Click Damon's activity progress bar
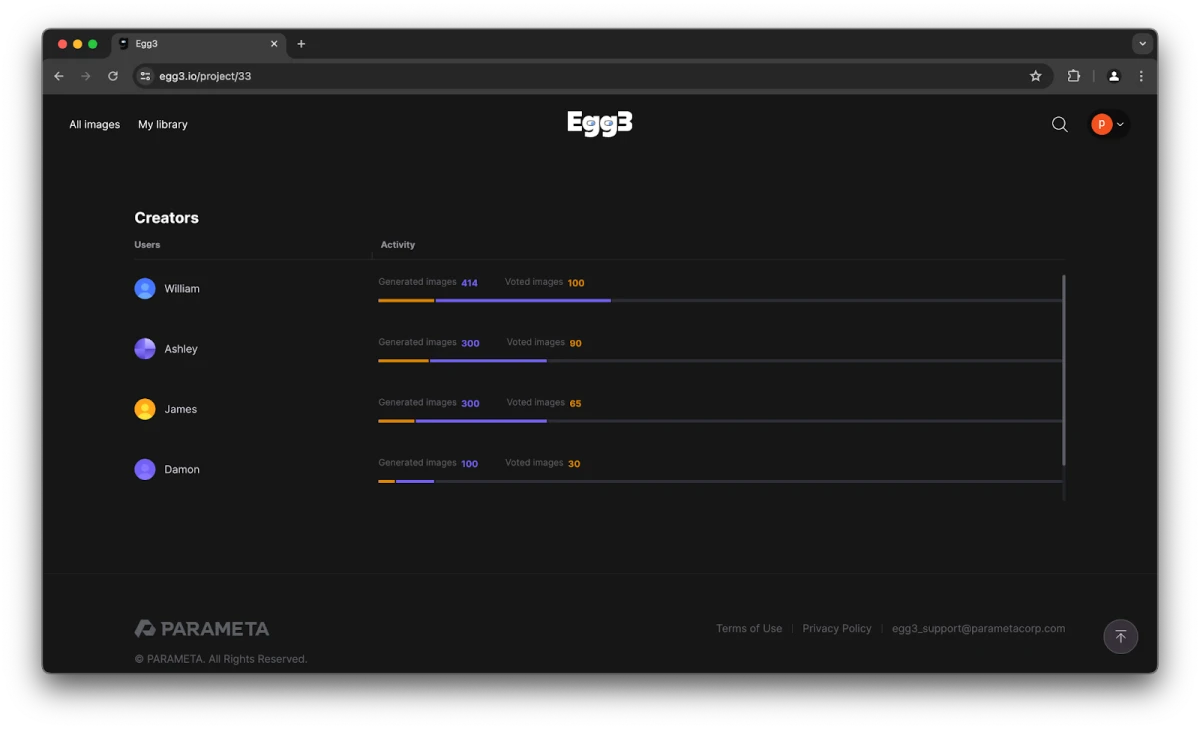This screenshot has height=729, width=1200. click(x=720, y=481)
